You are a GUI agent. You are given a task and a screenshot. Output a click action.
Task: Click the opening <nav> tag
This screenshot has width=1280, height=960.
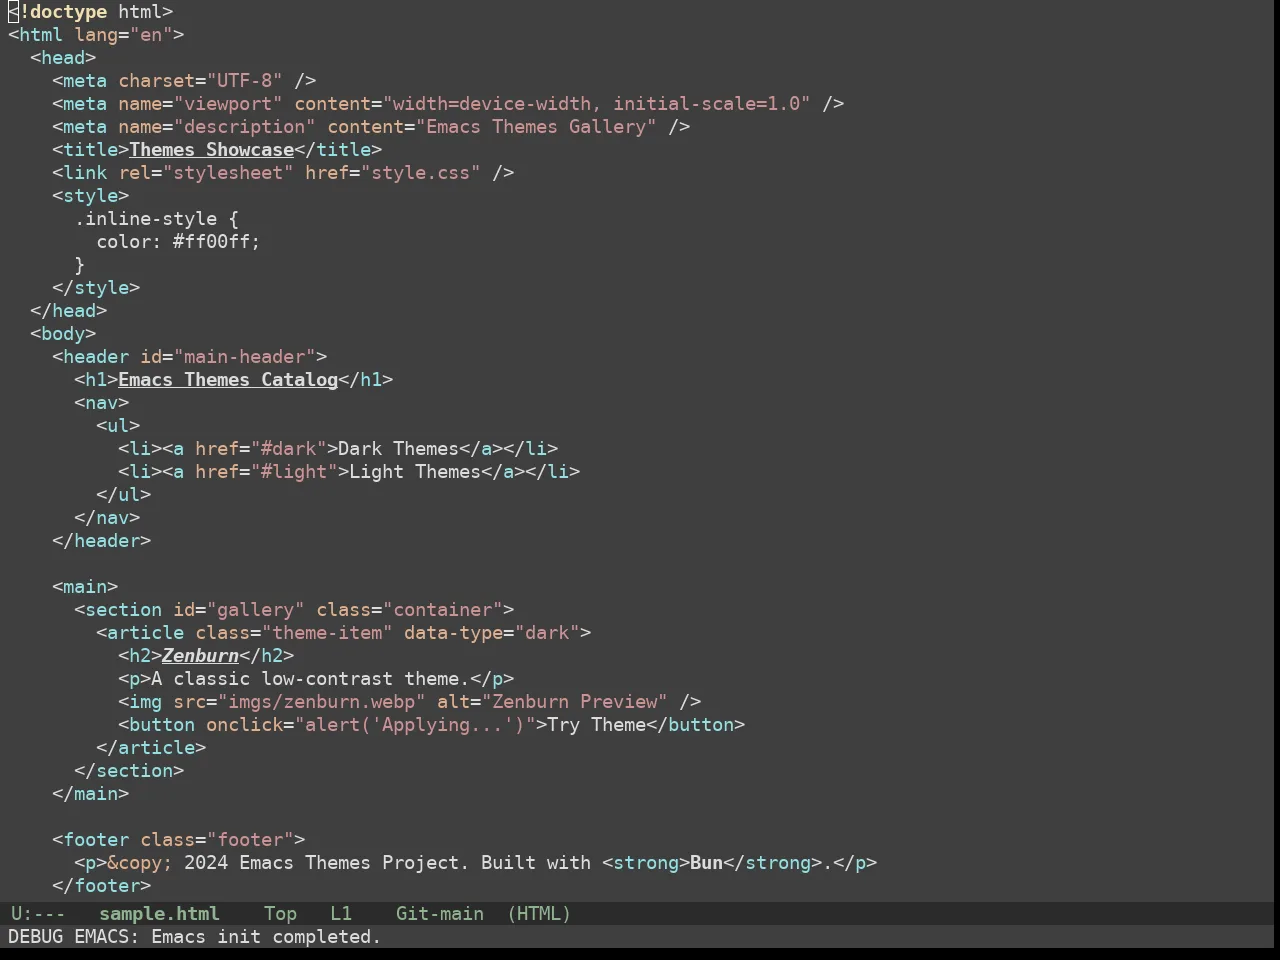point(102,403)
